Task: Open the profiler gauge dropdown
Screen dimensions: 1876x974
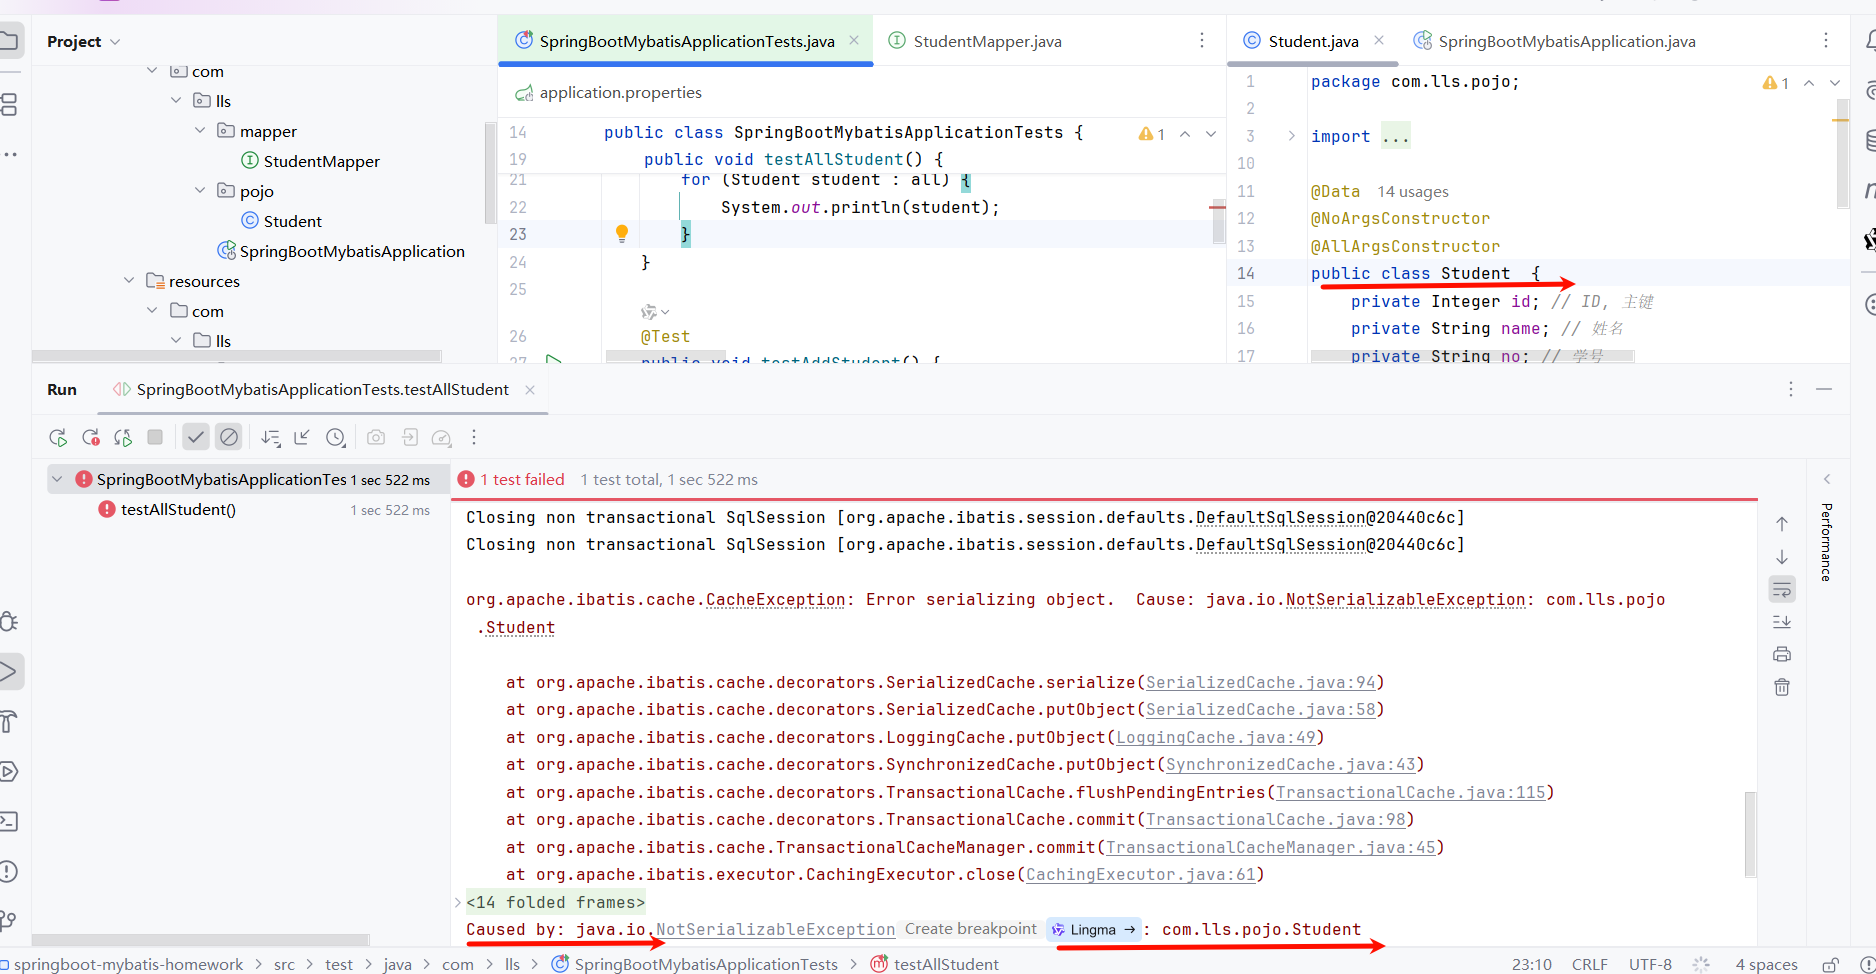Action: coord(442,437)
